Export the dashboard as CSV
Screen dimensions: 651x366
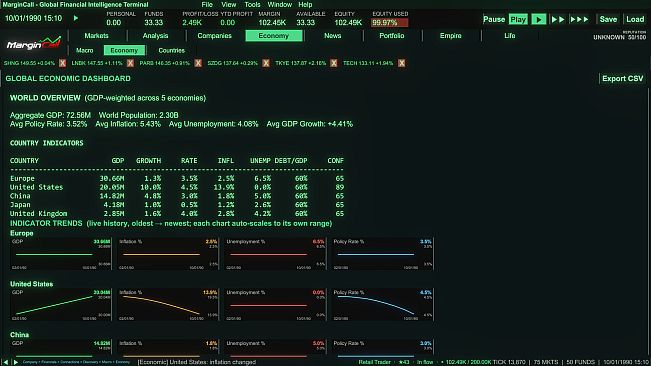point(622,78)
